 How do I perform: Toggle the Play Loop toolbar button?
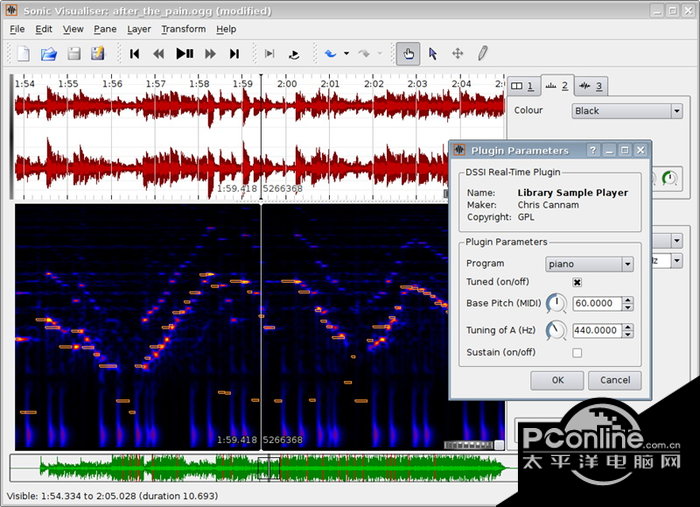point(293,53)
